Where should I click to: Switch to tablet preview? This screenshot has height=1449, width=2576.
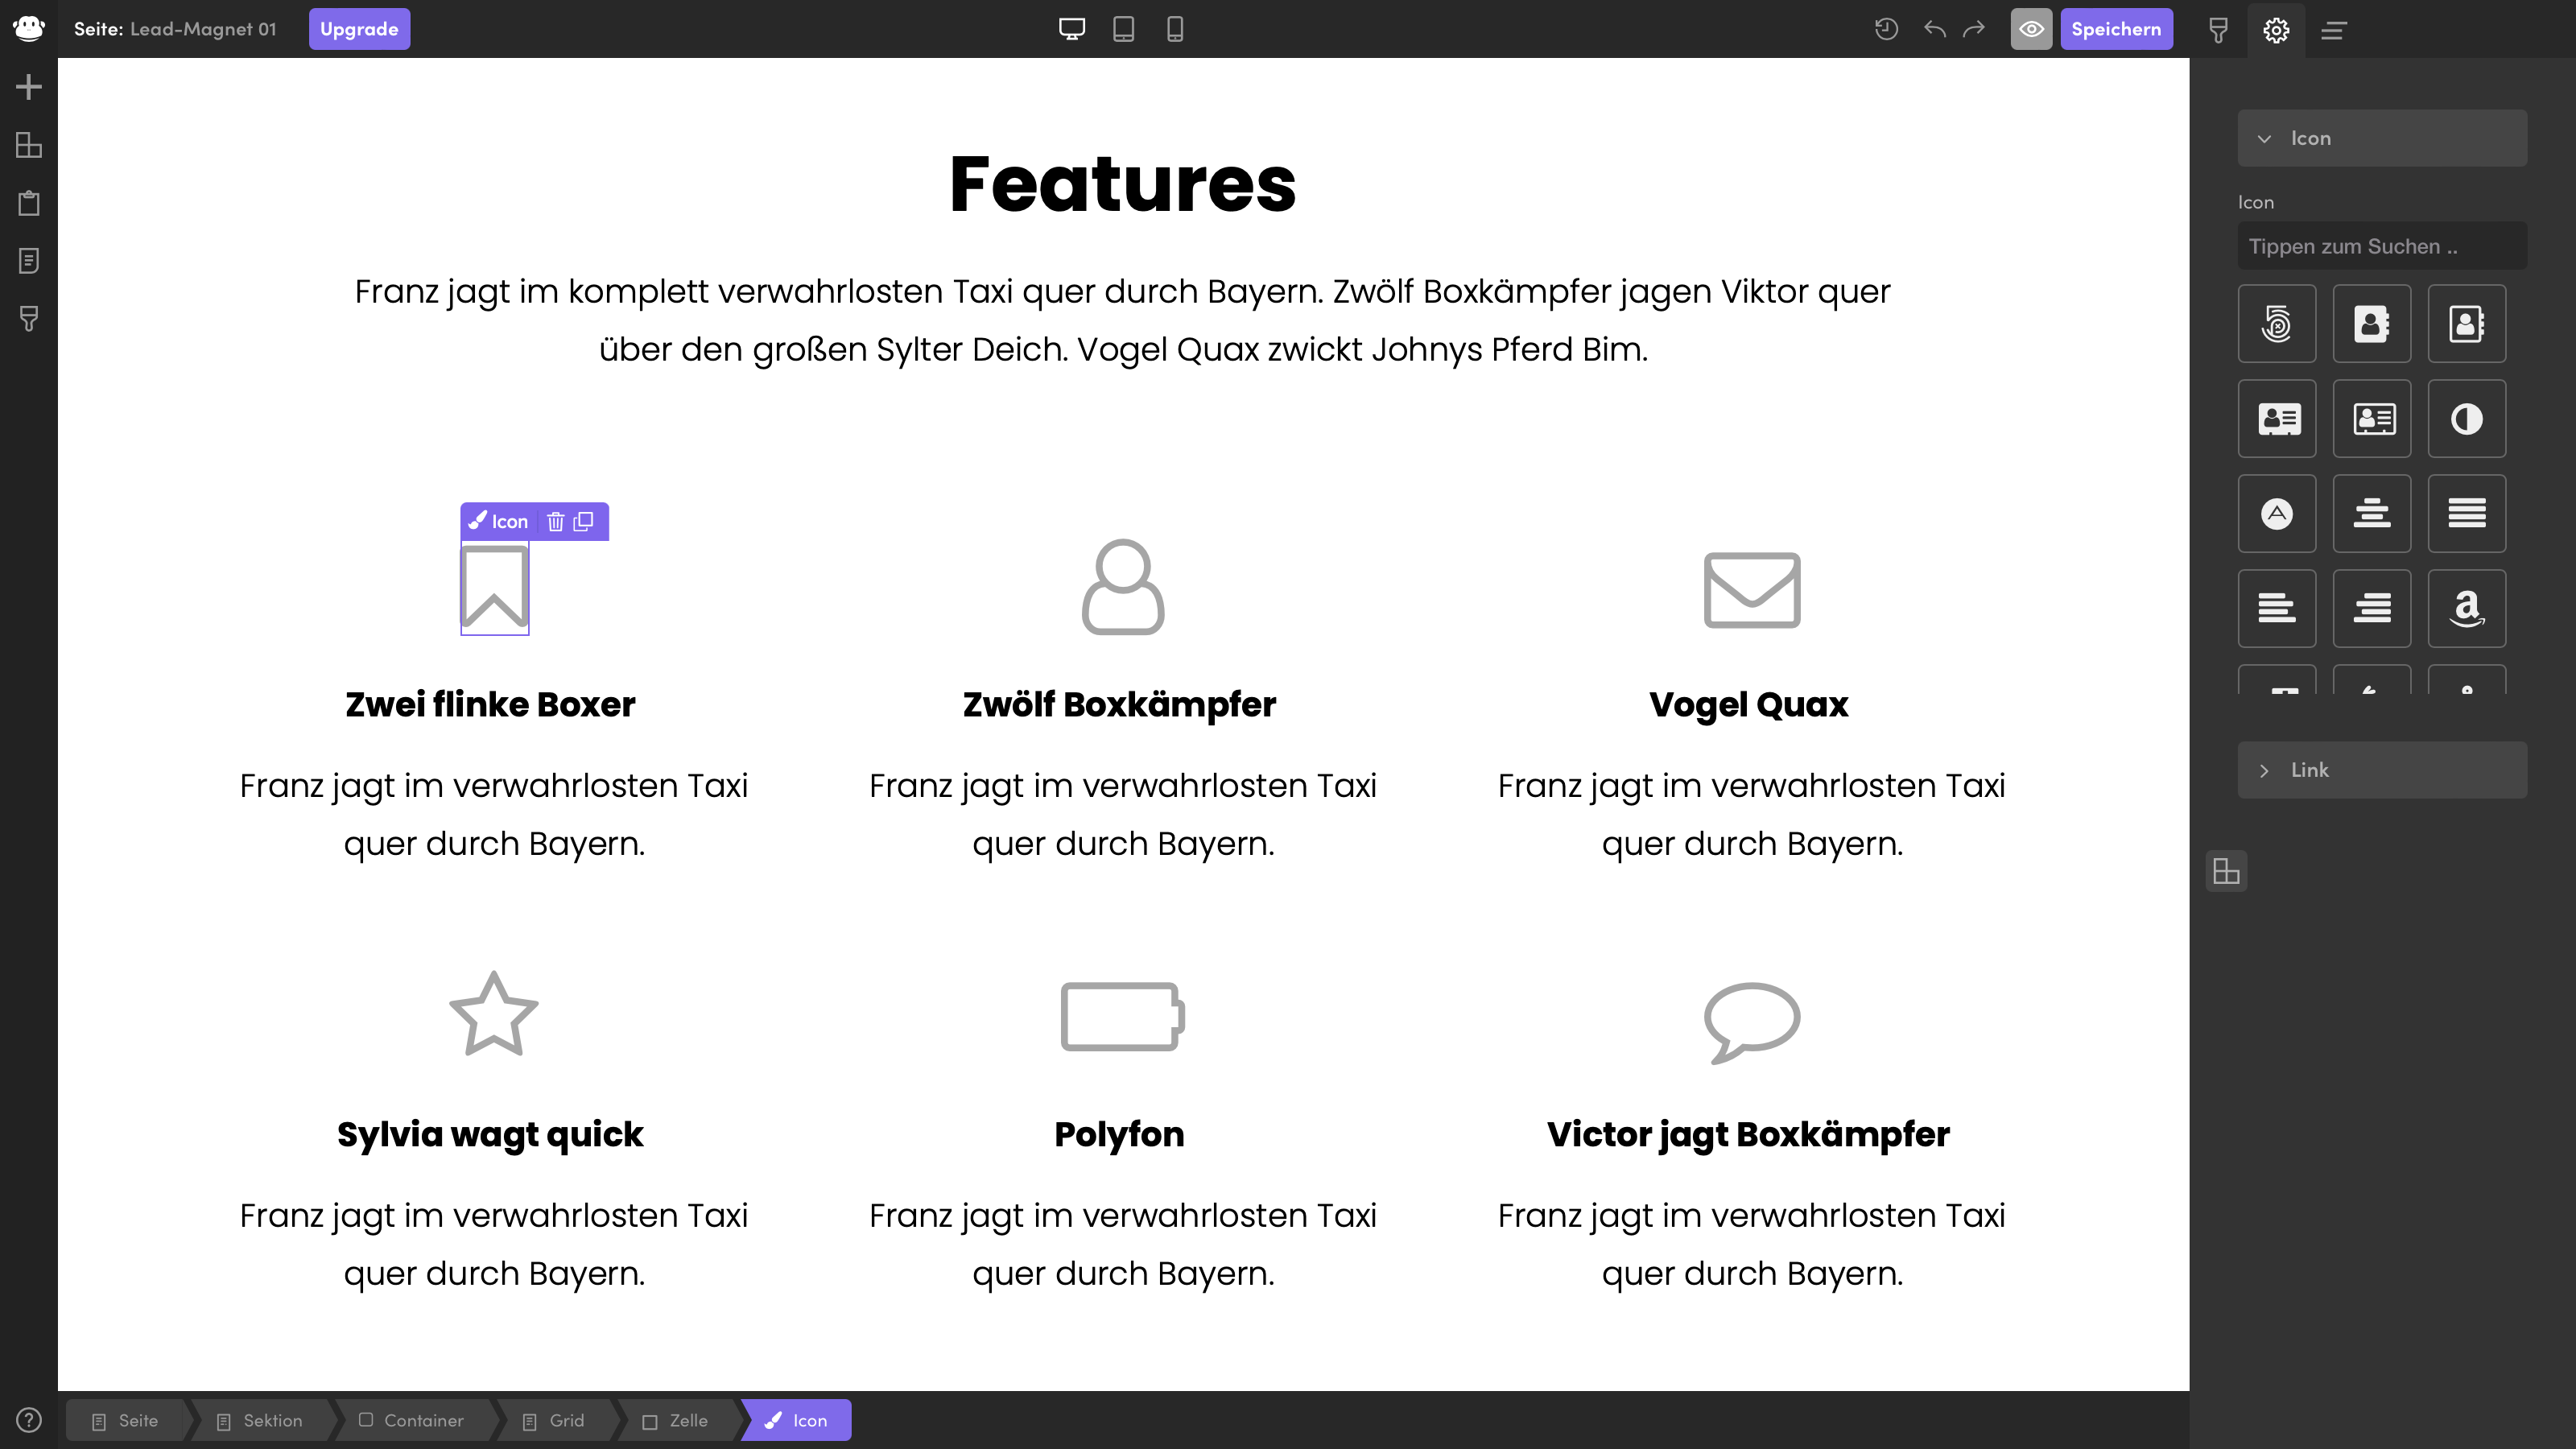[1123, 29]
